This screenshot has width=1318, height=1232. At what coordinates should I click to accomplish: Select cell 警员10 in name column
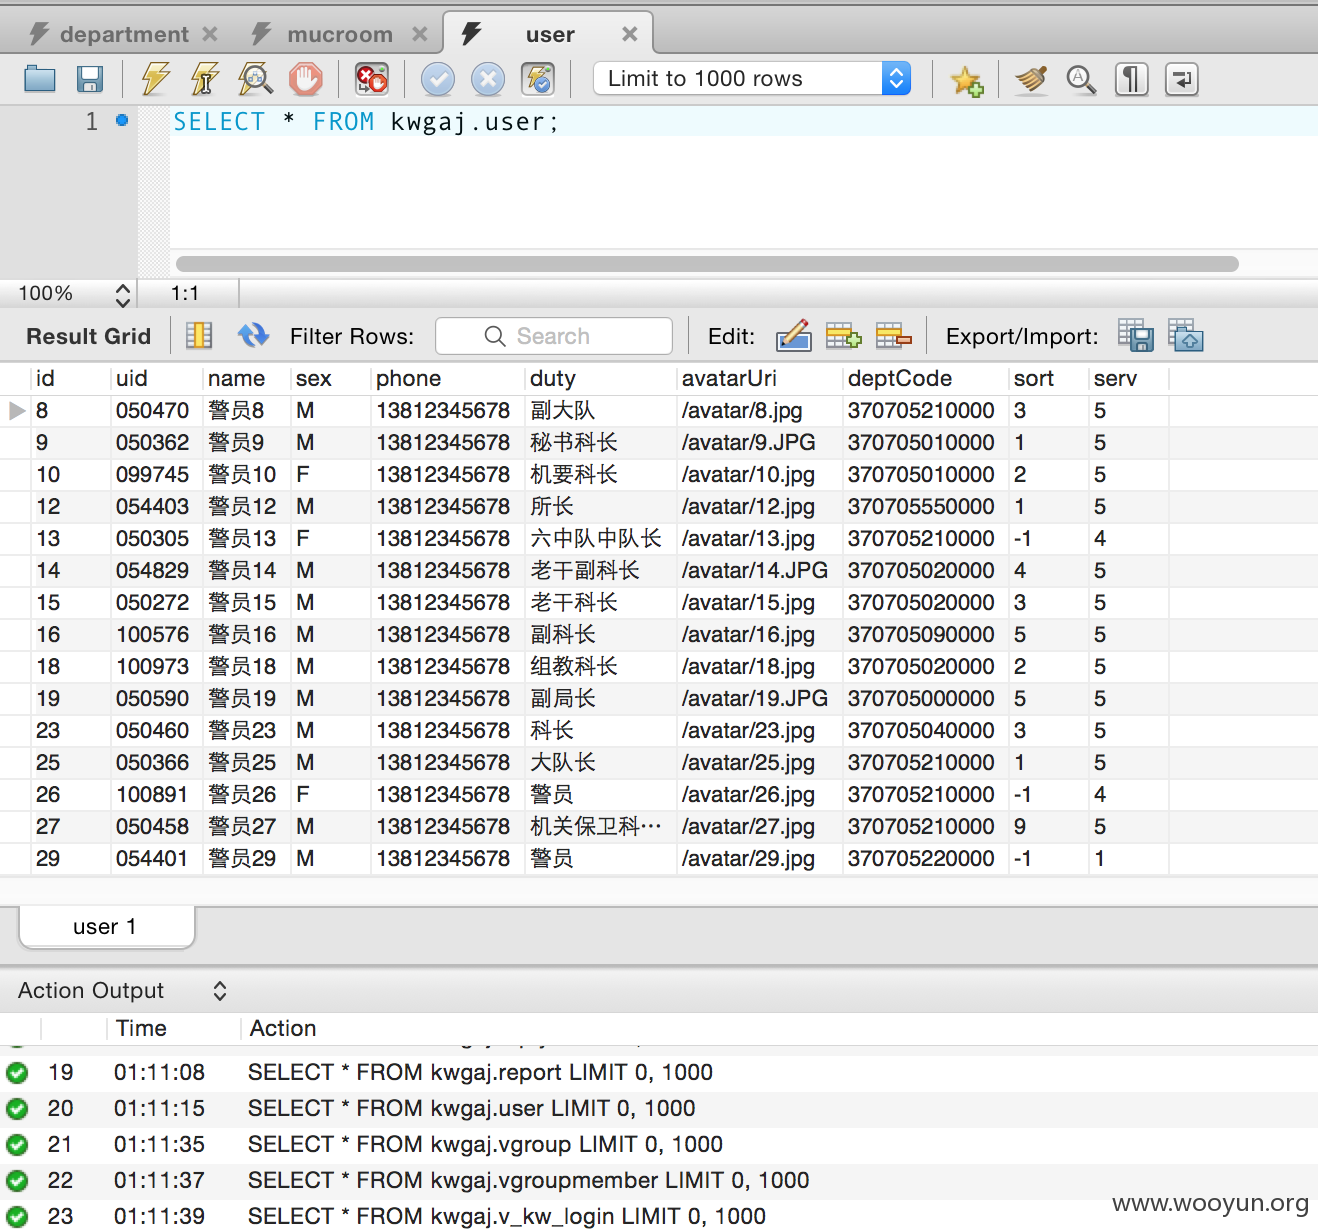[246, 475]
